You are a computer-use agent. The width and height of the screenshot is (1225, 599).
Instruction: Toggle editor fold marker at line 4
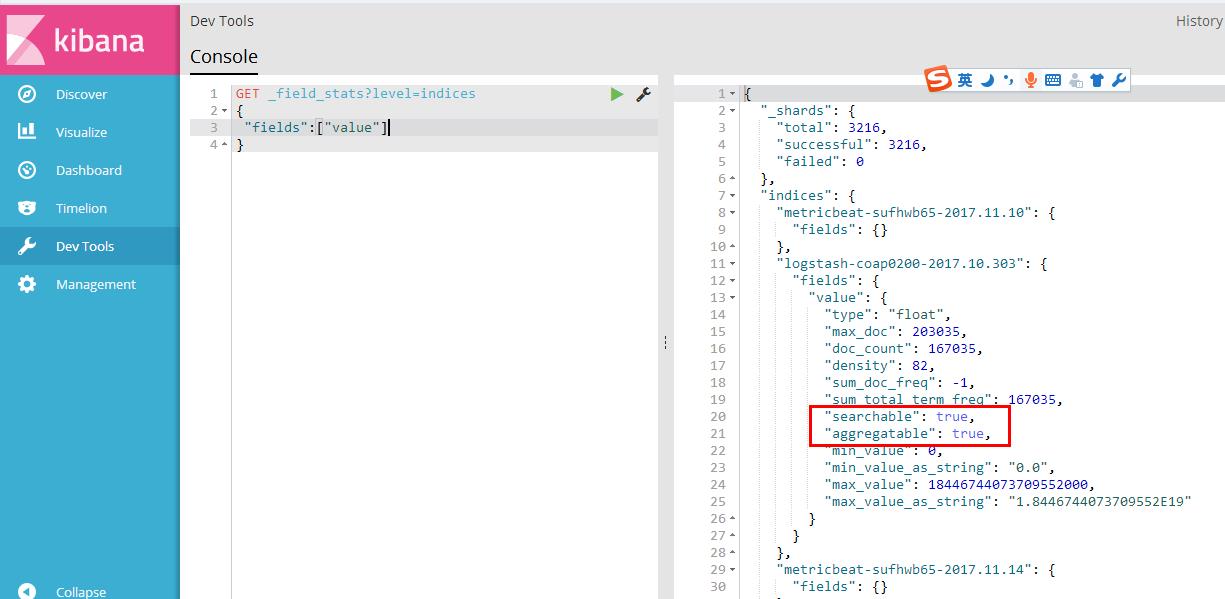click(x=224, y=145)
